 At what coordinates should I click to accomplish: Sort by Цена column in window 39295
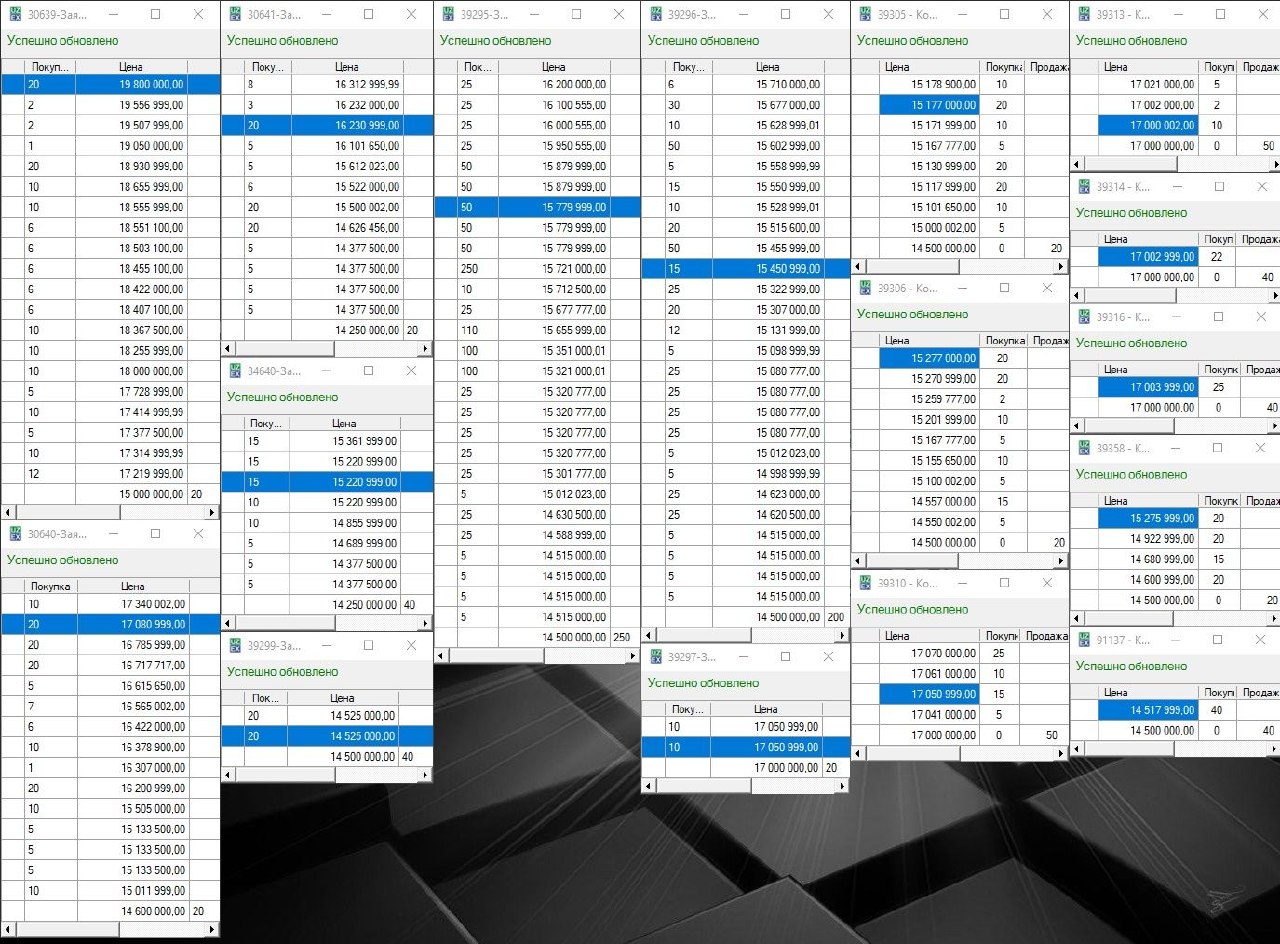[553, 67]
